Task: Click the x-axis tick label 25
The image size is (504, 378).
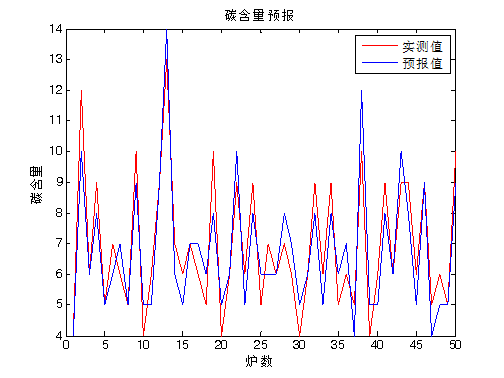Action: [x=260, y=345]
